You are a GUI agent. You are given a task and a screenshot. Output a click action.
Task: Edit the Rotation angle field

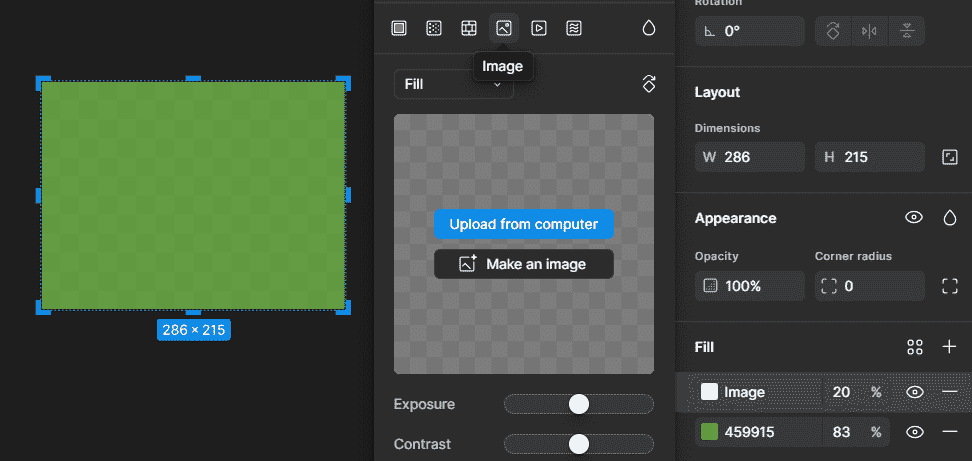point(749,31)
